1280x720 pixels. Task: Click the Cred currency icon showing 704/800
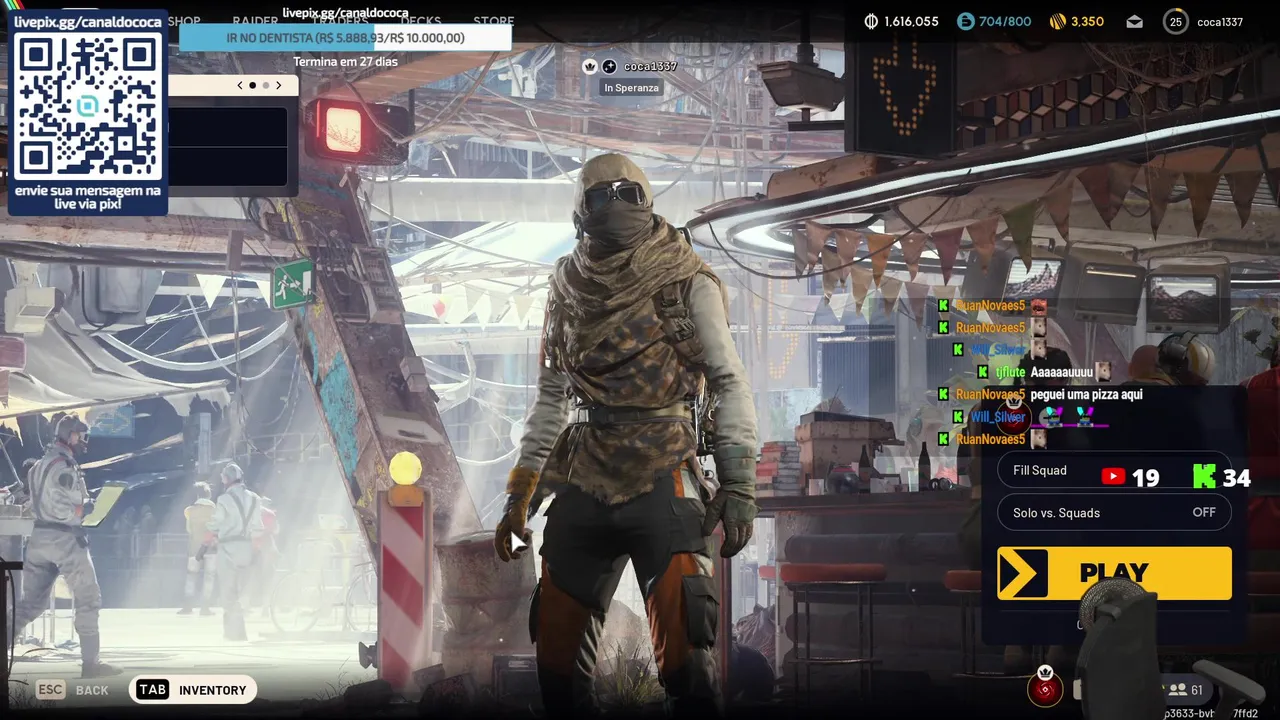[x=965, y=21]
